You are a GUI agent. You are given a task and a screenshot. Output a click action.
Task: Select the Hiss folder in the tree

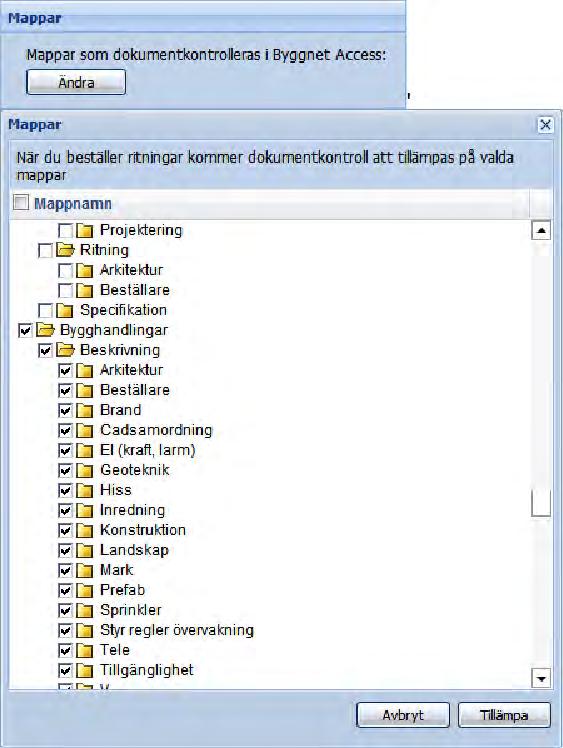point(115,490)
